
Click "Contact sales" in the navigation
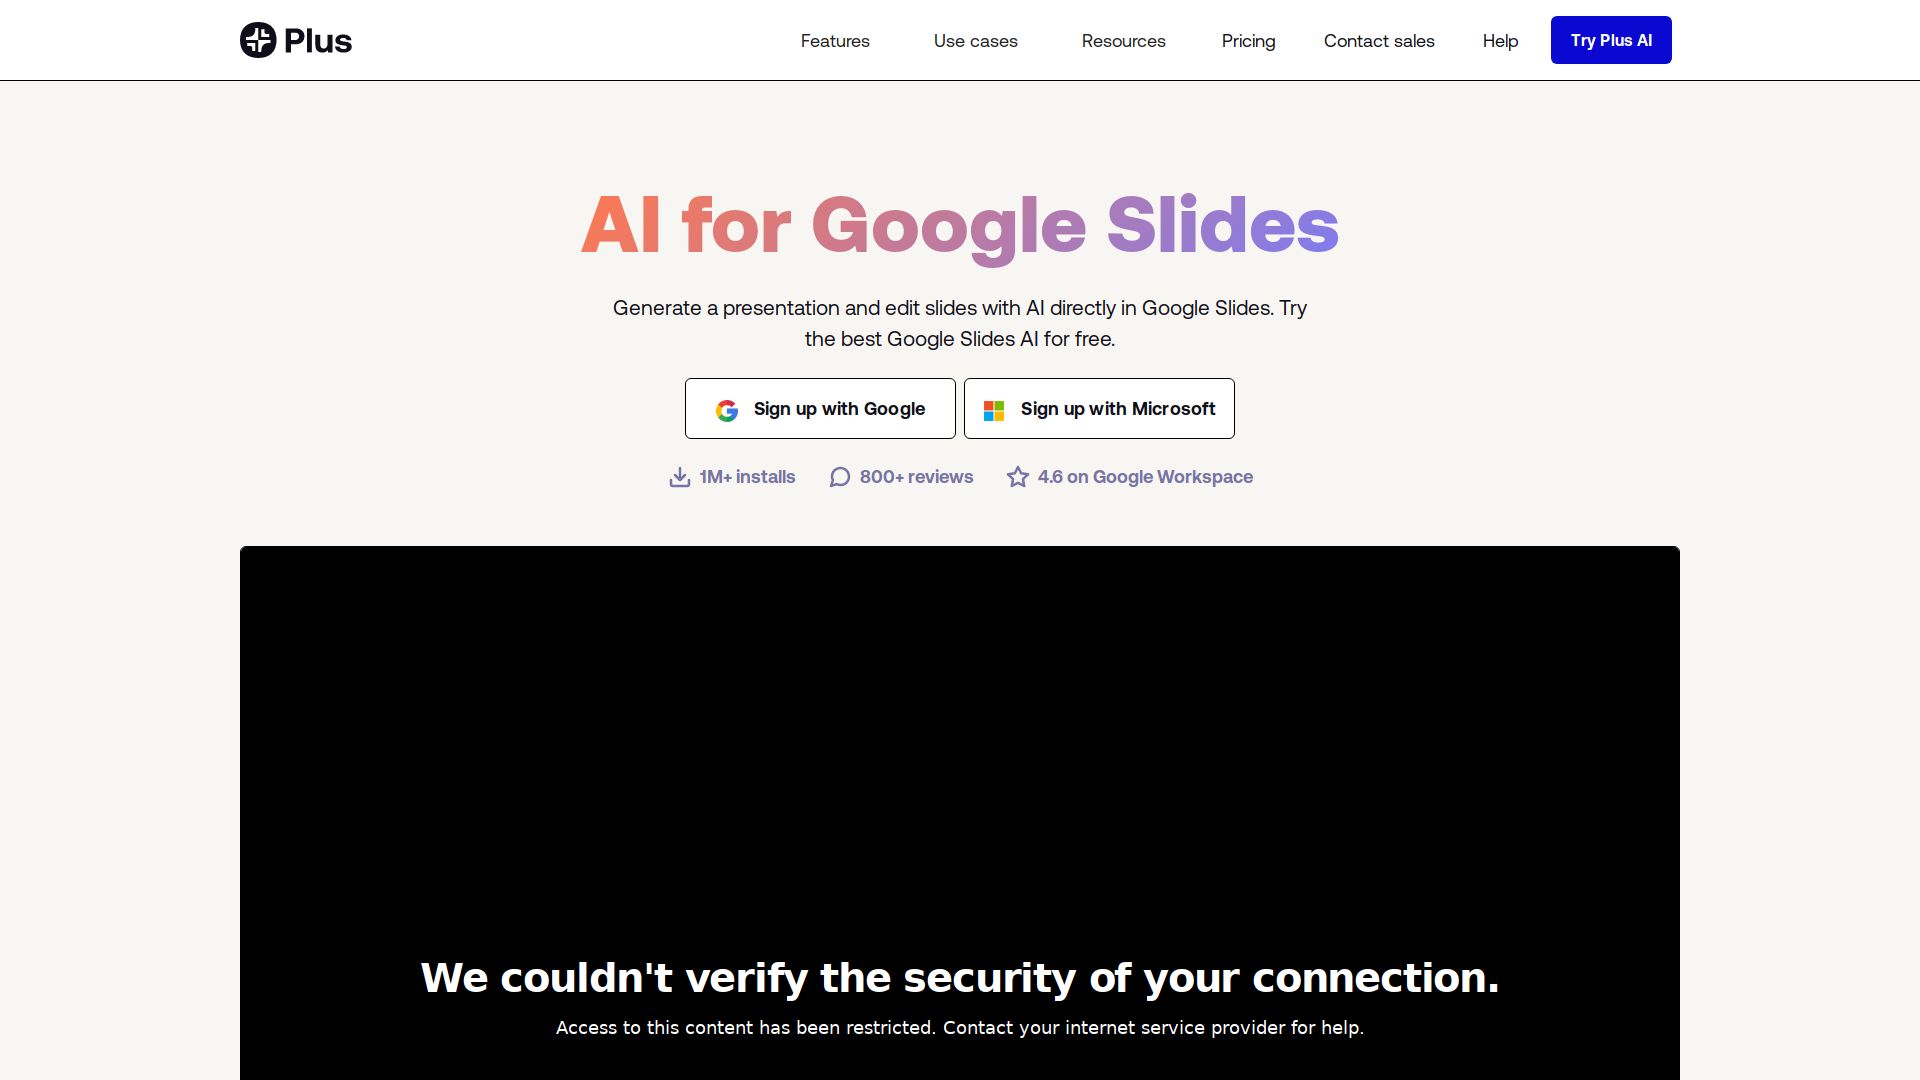click(1379, 41)
